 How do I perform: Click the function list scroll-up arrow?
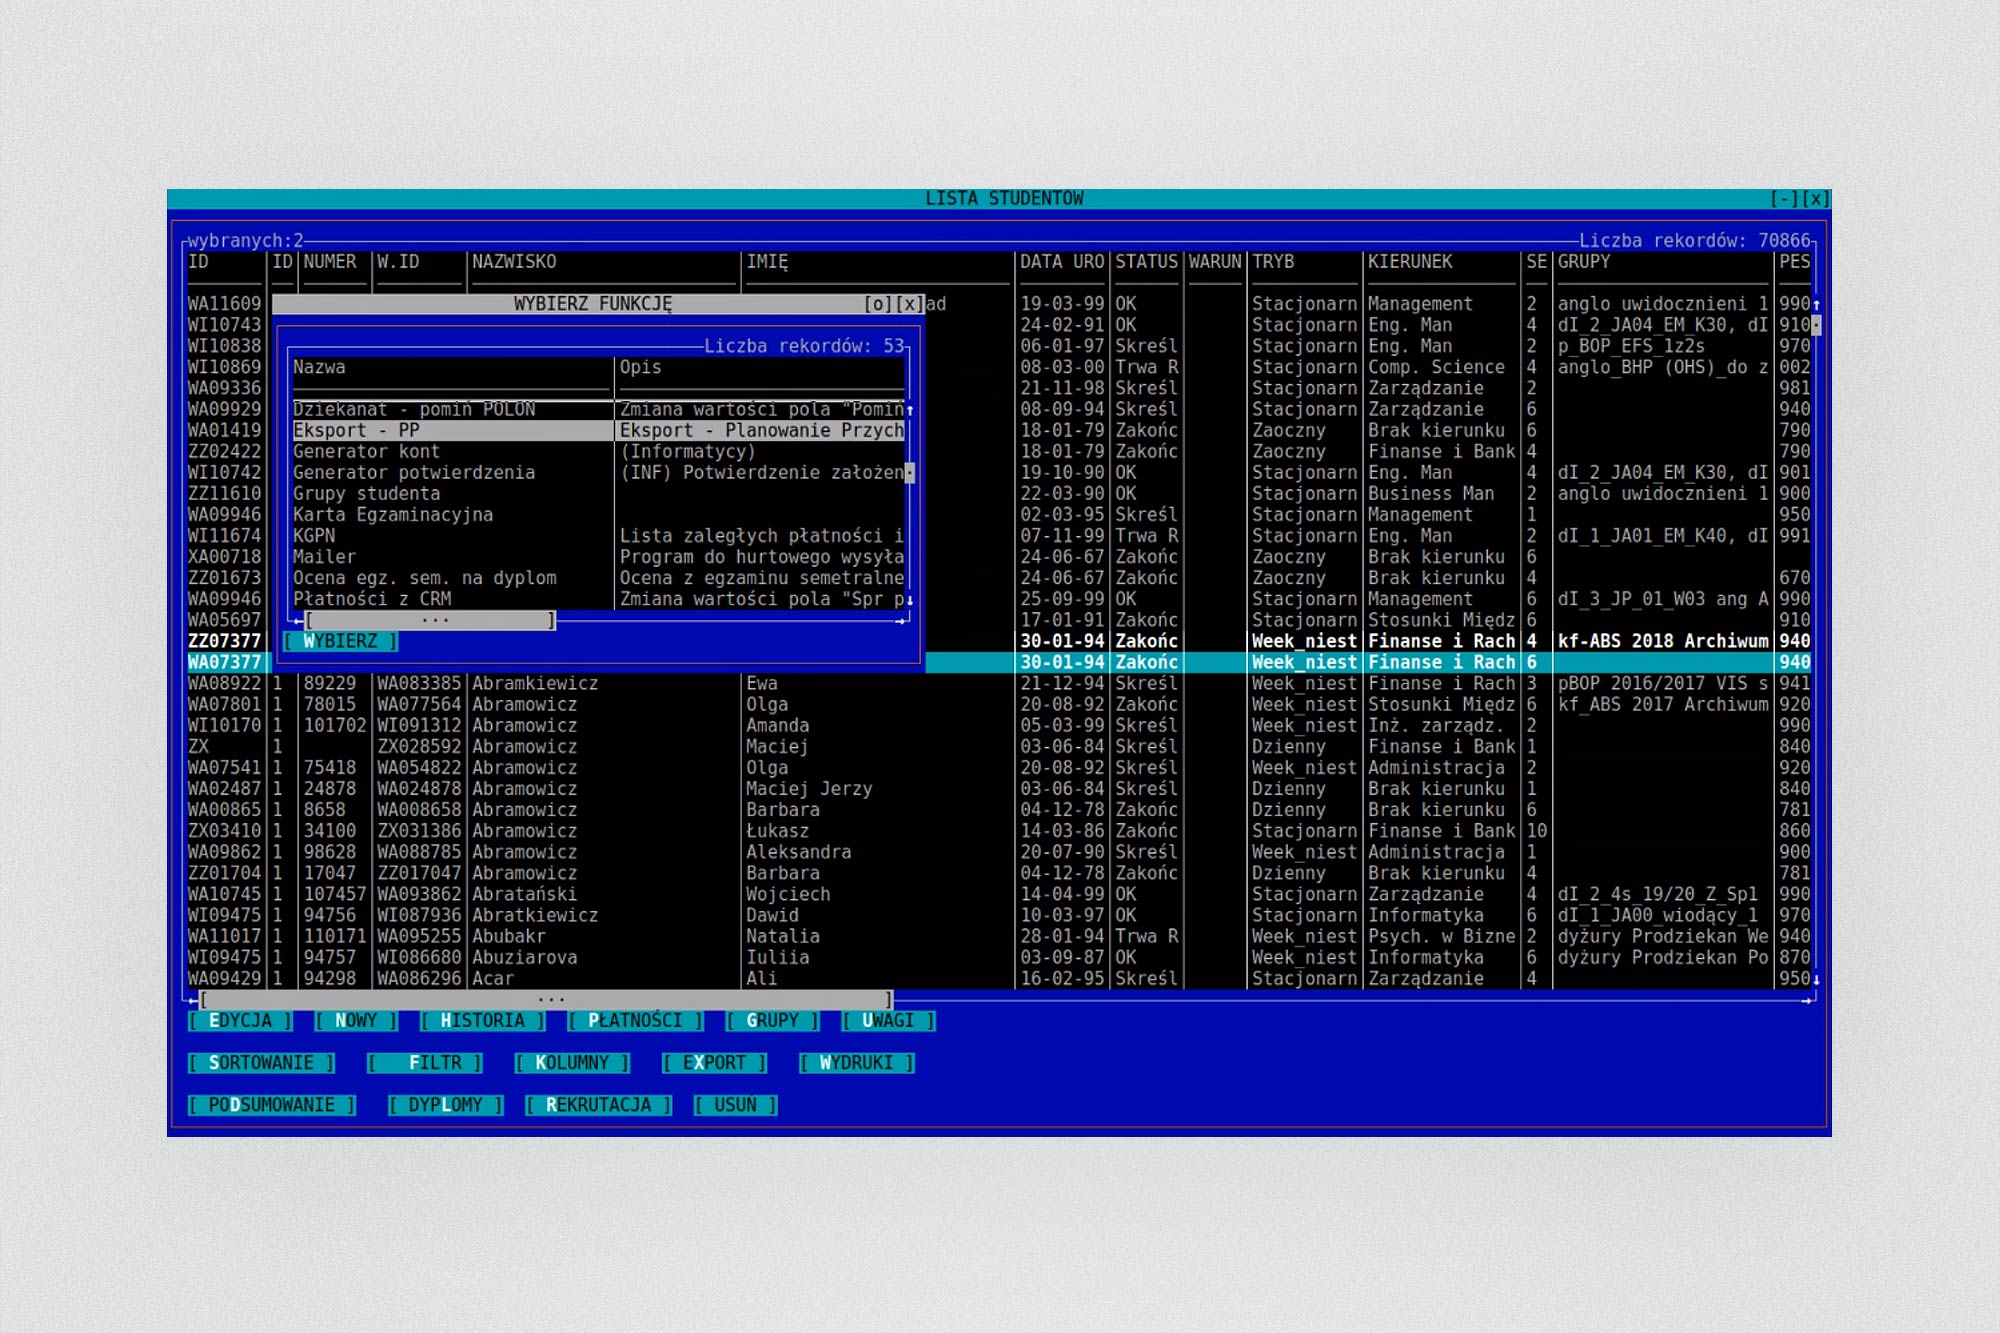click(909, 410)
